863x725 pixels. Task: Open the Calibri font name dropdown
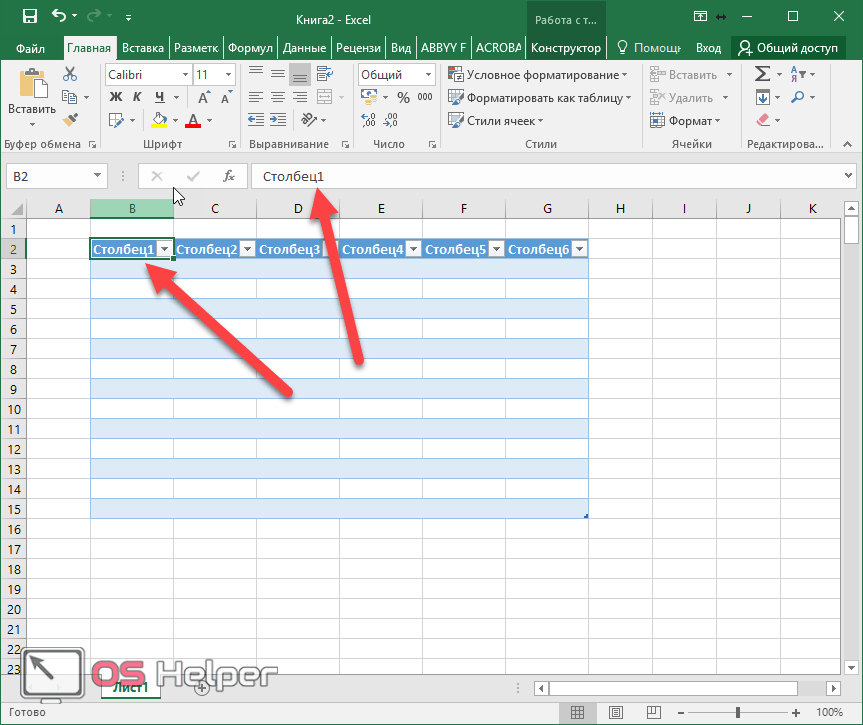click(x=185, y=75)
